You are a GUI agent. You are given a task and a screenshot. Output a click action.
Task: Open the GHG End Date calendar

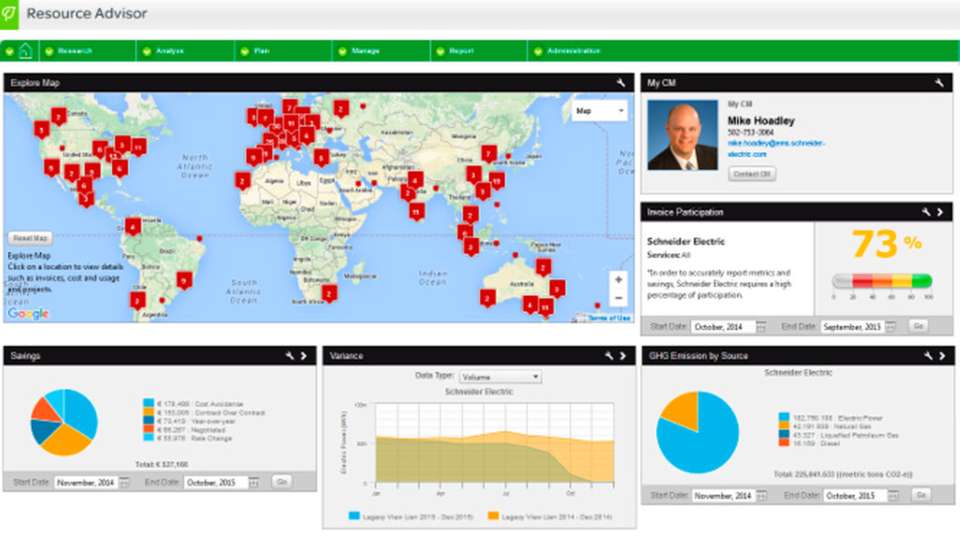[x=894, y=495]
